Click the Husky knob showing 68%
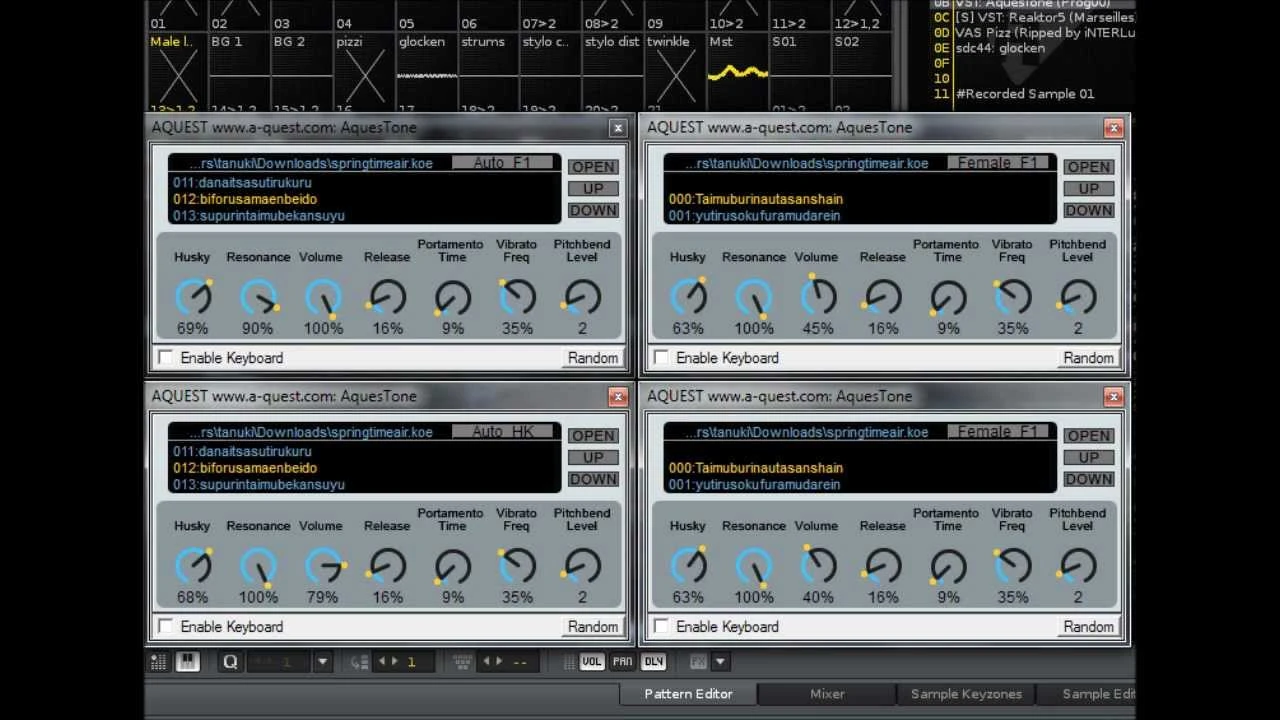Viewport: 1280px width, 720px height. pyautogui.click(x=193, y=567)
